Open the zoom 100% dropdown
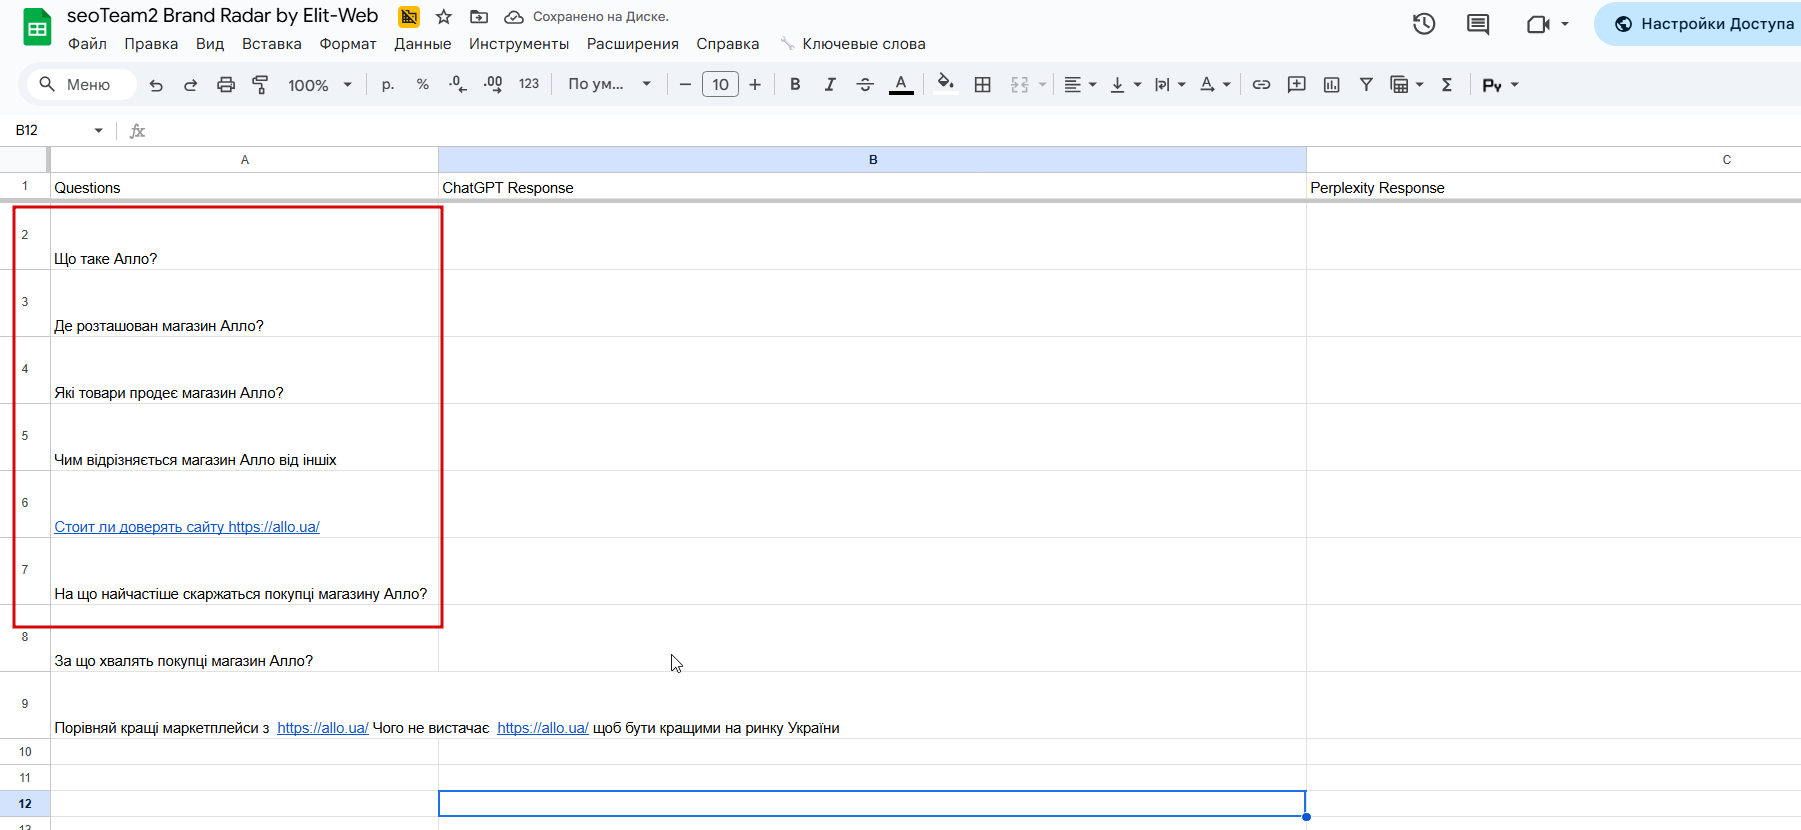The width and height of the screenshot is (1801, 830). (320, 85)
